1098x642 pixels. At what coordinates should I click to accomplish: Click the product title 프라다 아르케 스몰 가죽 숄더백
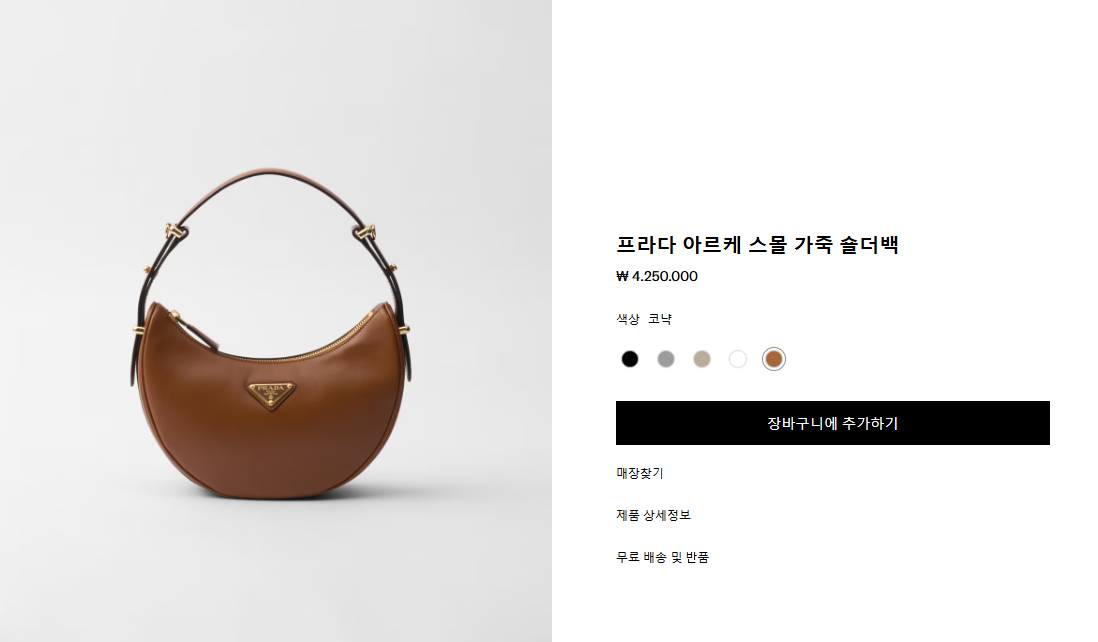pos(757,244)
